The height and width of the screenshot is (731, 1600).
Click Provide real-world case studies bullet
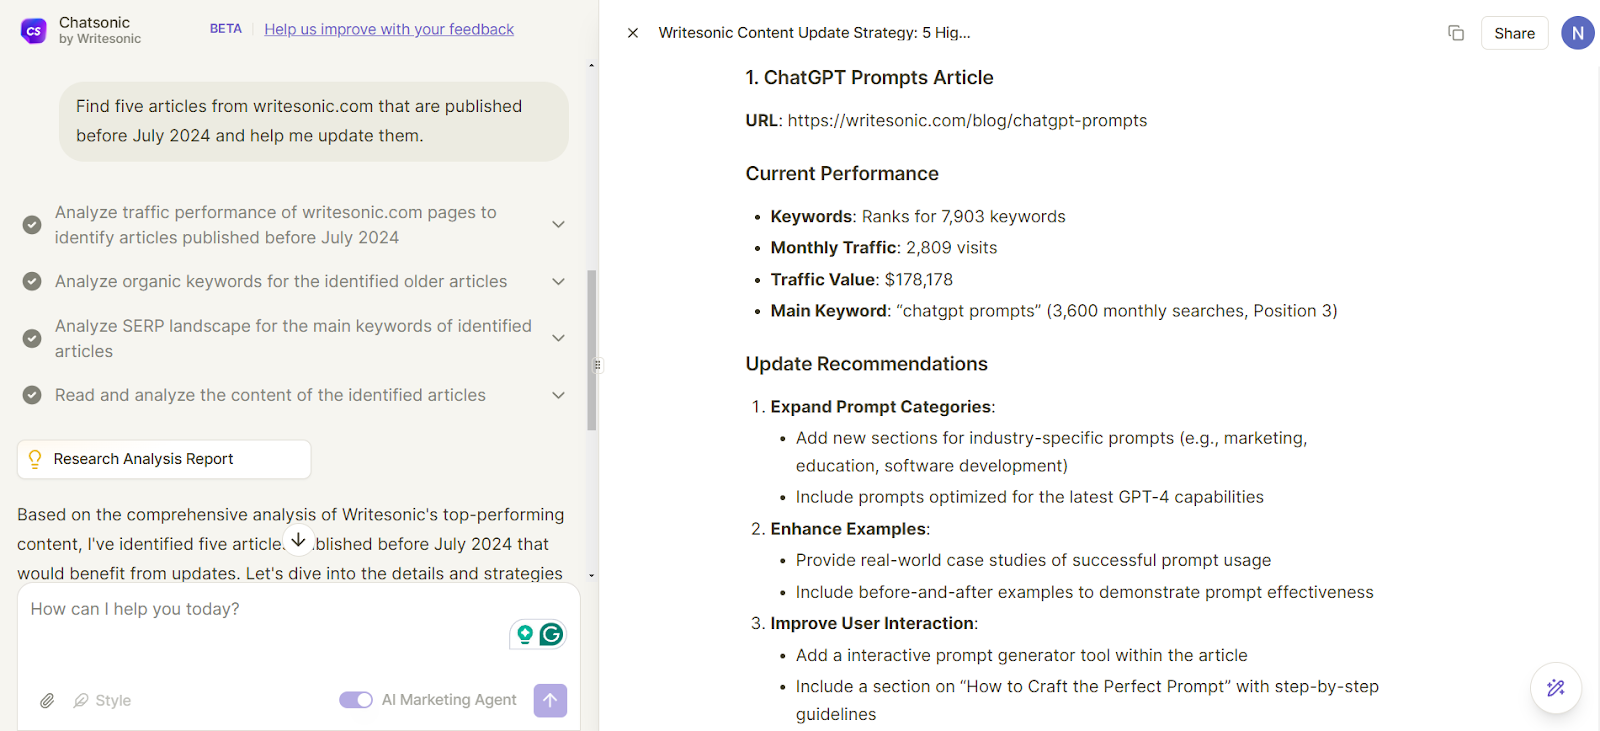click(x=1033, y=561)
